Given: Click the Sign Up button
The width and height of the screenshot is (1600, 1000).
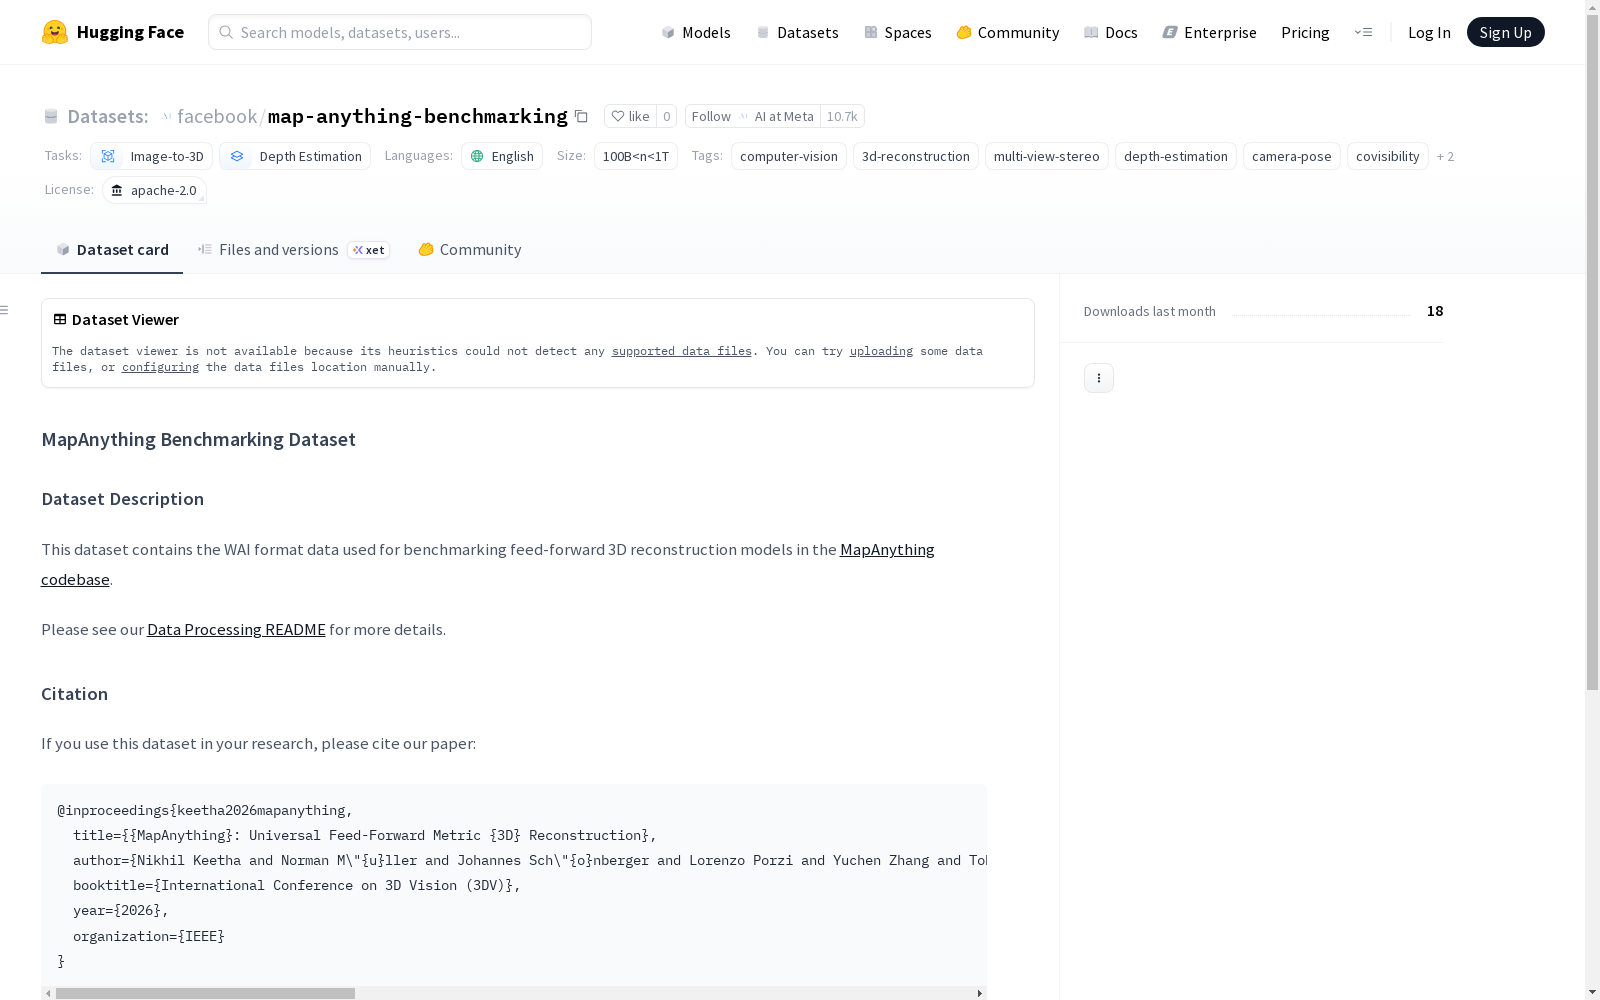Looking at the screenshot, I should 1505,32.
